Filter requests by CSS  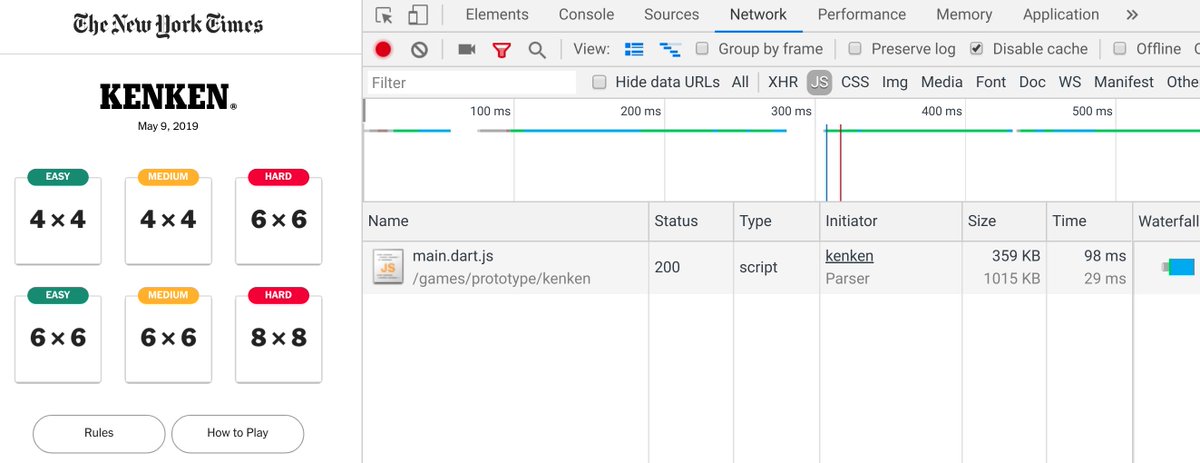pyautogui.click(x=855, y=82)
